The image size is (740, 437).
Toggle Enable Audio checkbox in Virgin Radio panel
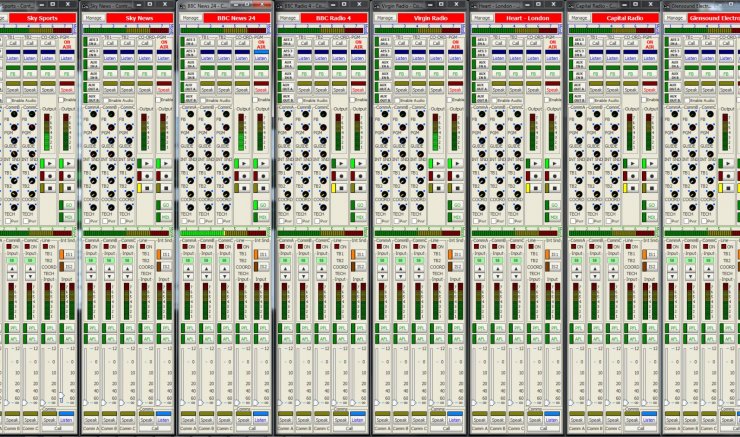pos(396,100)
